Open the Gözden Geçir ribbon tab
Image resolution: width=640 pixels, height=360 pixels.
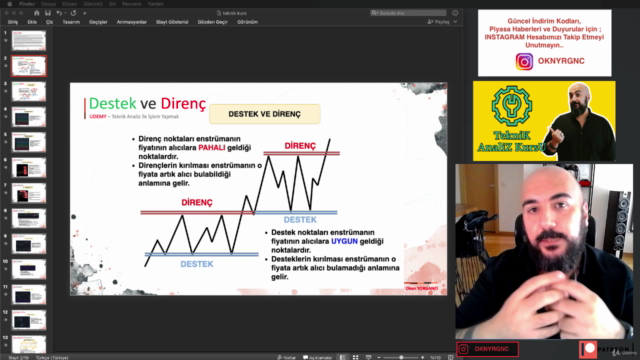[x=212, y=22]
